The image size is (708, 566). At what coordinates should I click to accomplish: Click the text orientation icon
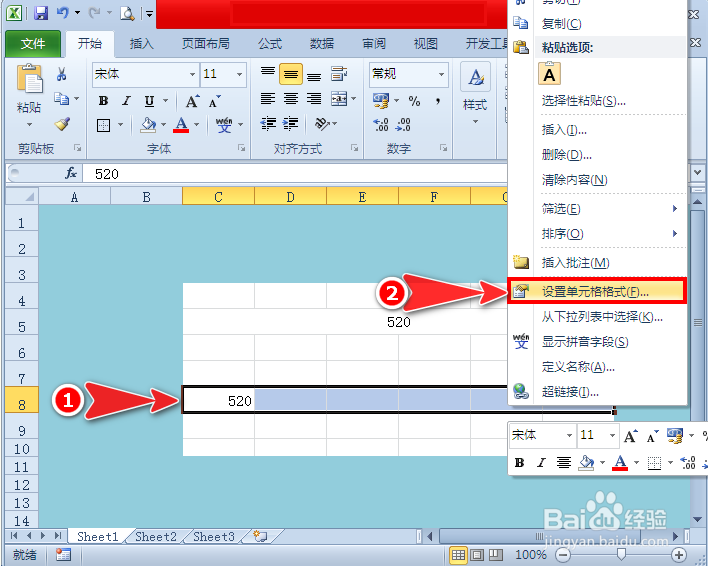point(322,124)
